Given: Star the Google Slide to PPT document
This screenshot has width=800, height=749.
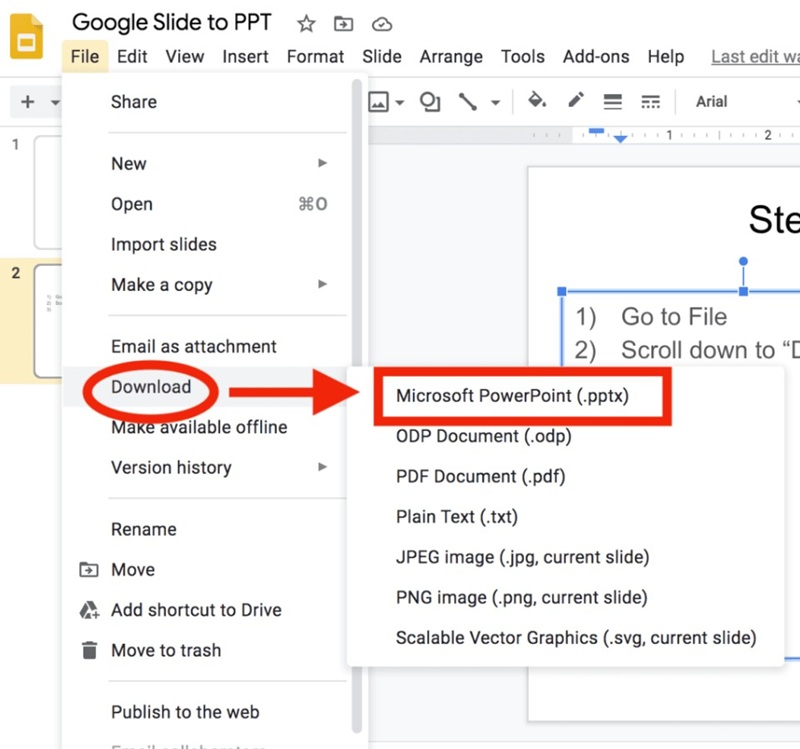Looking at the screenshot, I should (305, 23).
